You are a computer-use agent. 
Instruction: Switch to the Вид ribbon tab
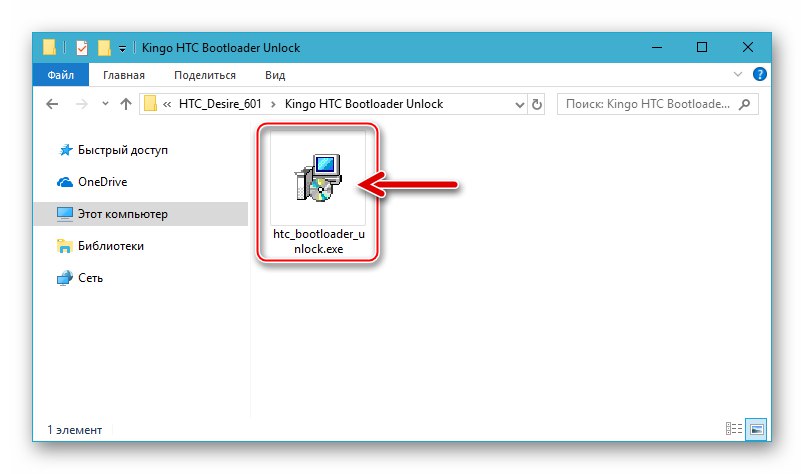point(275,75)
